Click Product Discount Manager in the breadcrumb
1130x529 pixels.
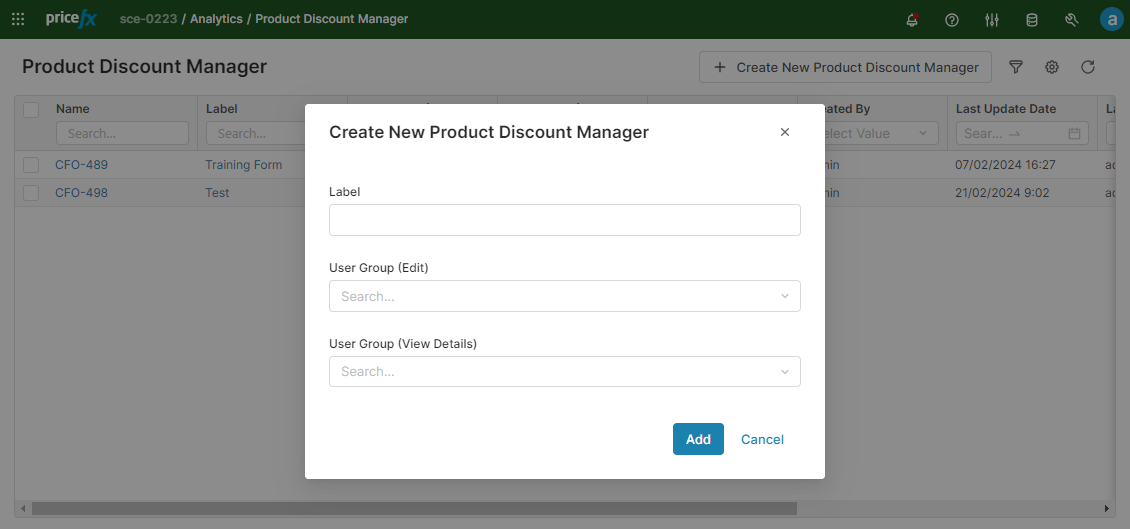coord(332,19)
